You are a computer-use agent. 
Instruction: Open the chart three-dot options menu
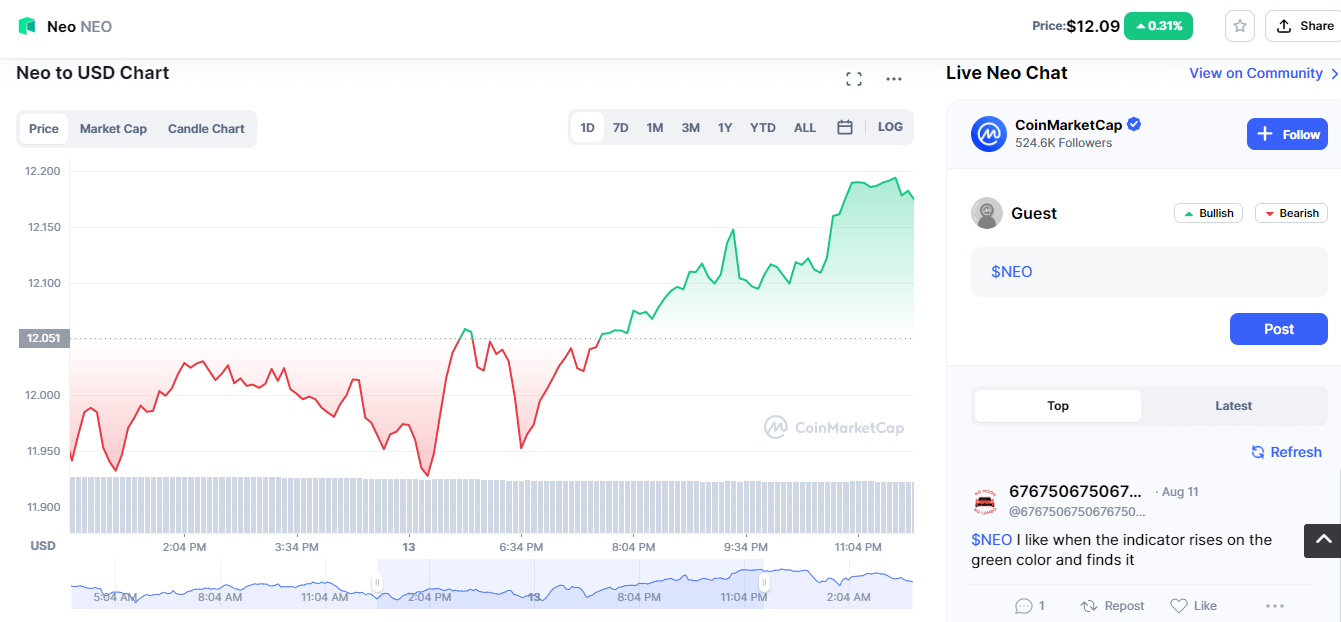[894, 79]
